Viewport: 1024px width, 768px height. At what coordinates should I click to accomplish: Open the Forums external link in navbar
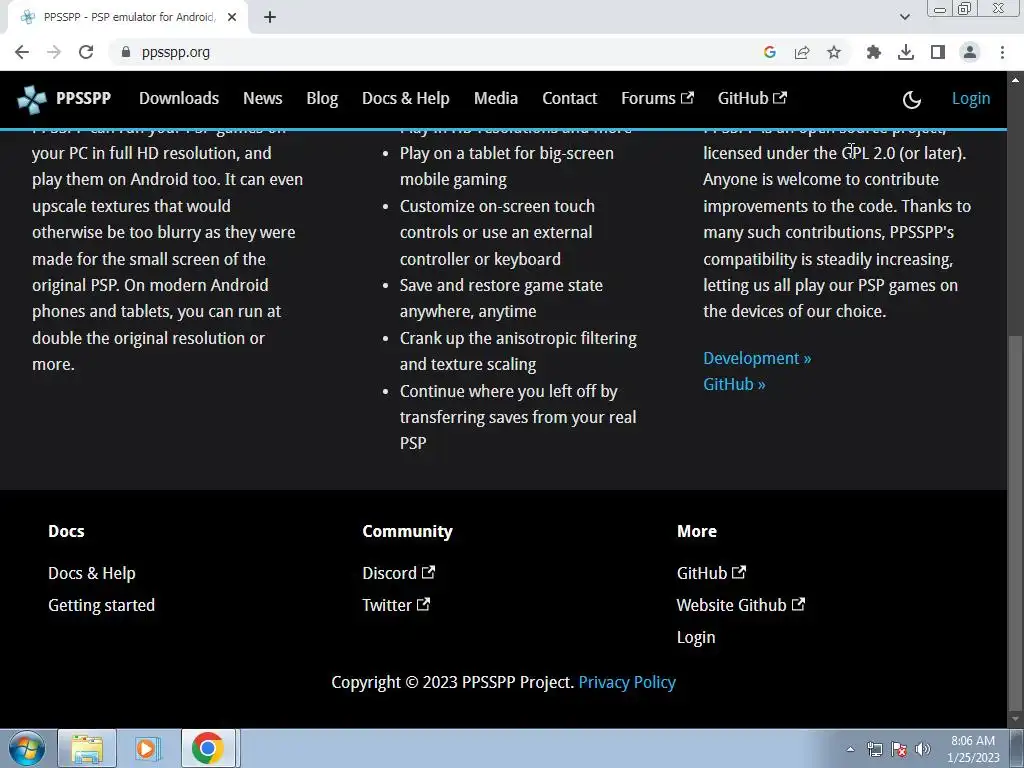(x=657, y=99)
